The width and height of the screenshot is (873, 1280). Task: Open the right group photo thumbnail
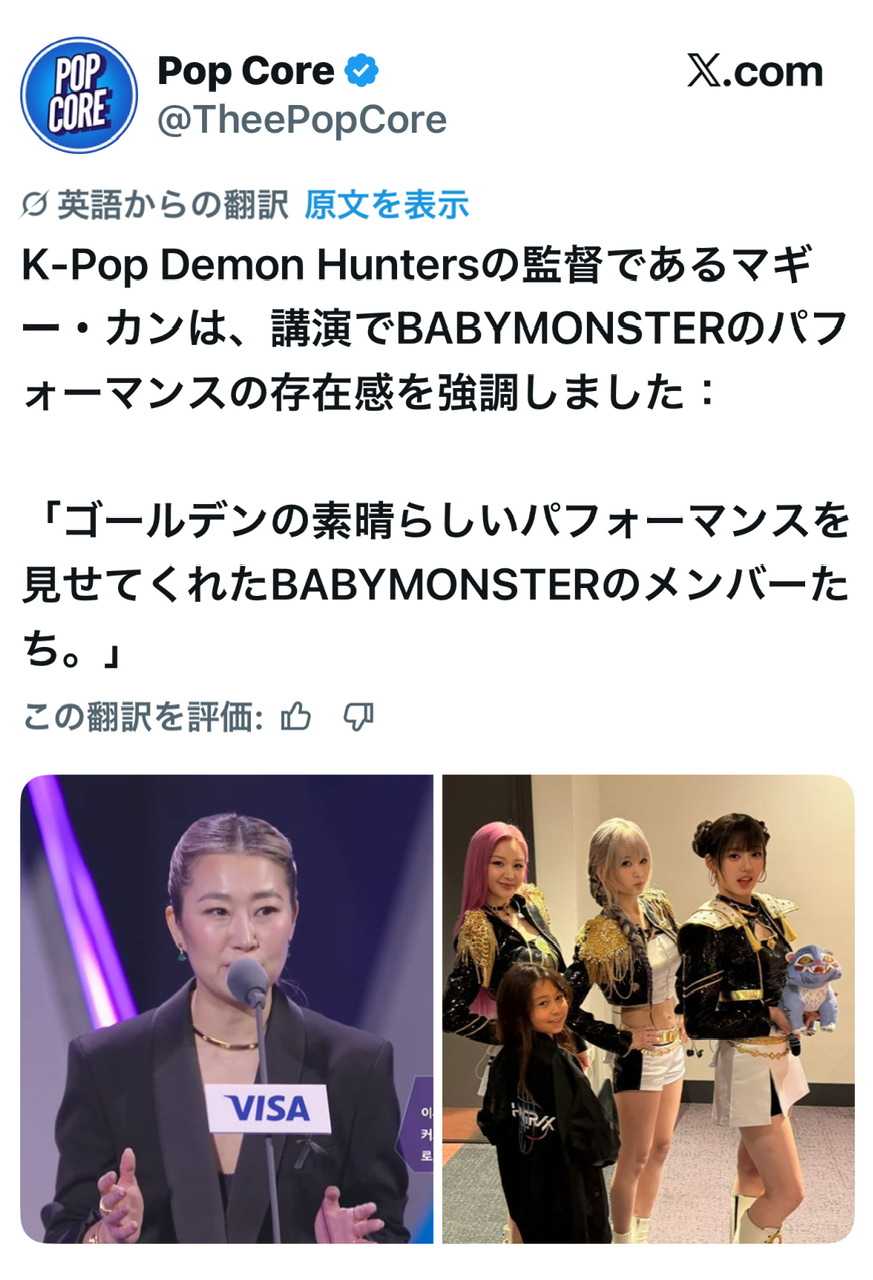(649, 1009)
